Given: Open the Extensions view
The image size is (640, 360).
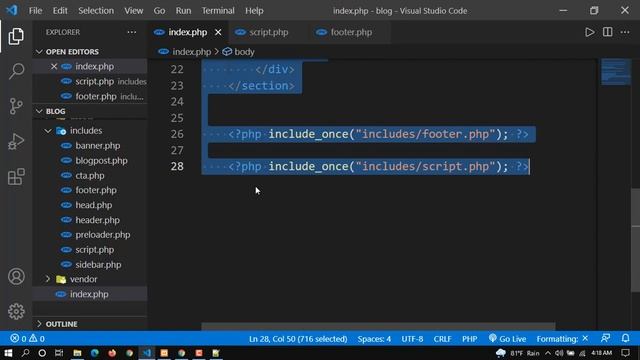Looking at the screenshot, I should point(16,177).
